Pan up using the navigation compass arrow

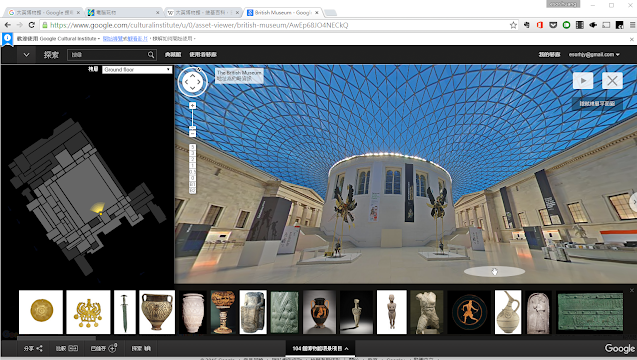point(193,75)
